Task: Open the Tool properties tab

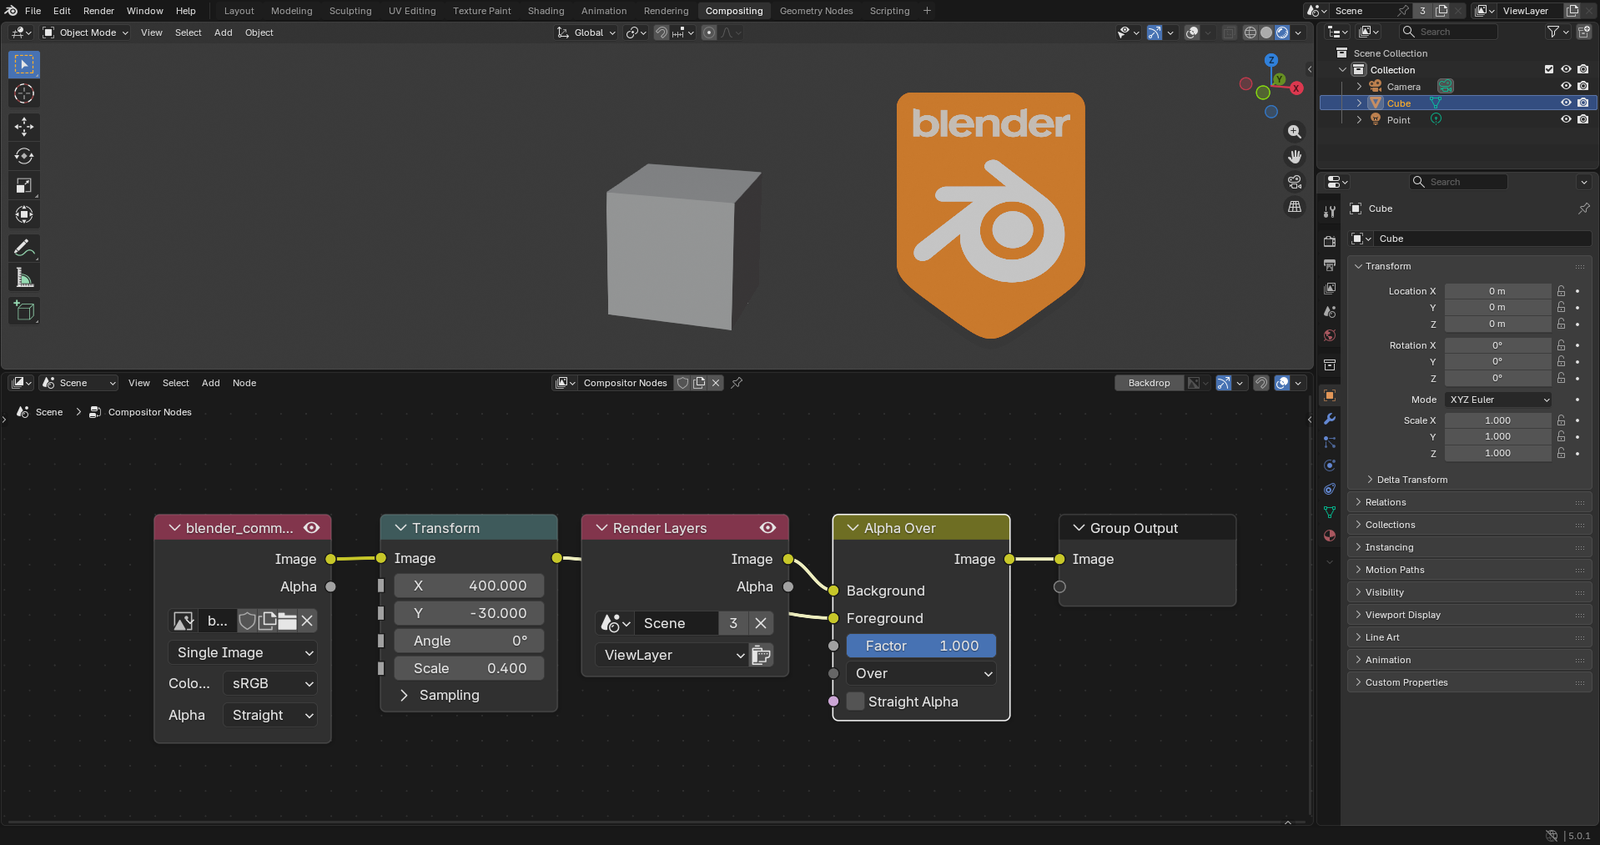Action: coord(1329,211)
